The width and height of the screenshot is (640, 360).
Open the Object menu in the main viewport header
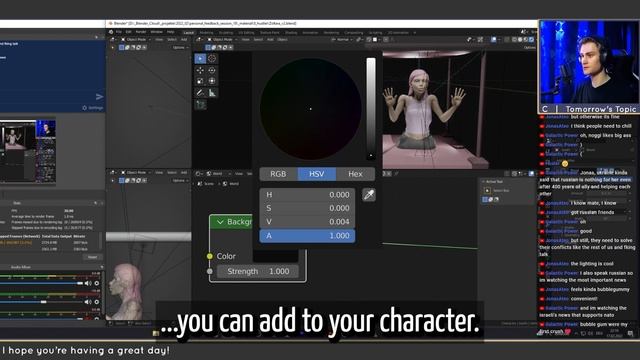[x=282, y=40]
